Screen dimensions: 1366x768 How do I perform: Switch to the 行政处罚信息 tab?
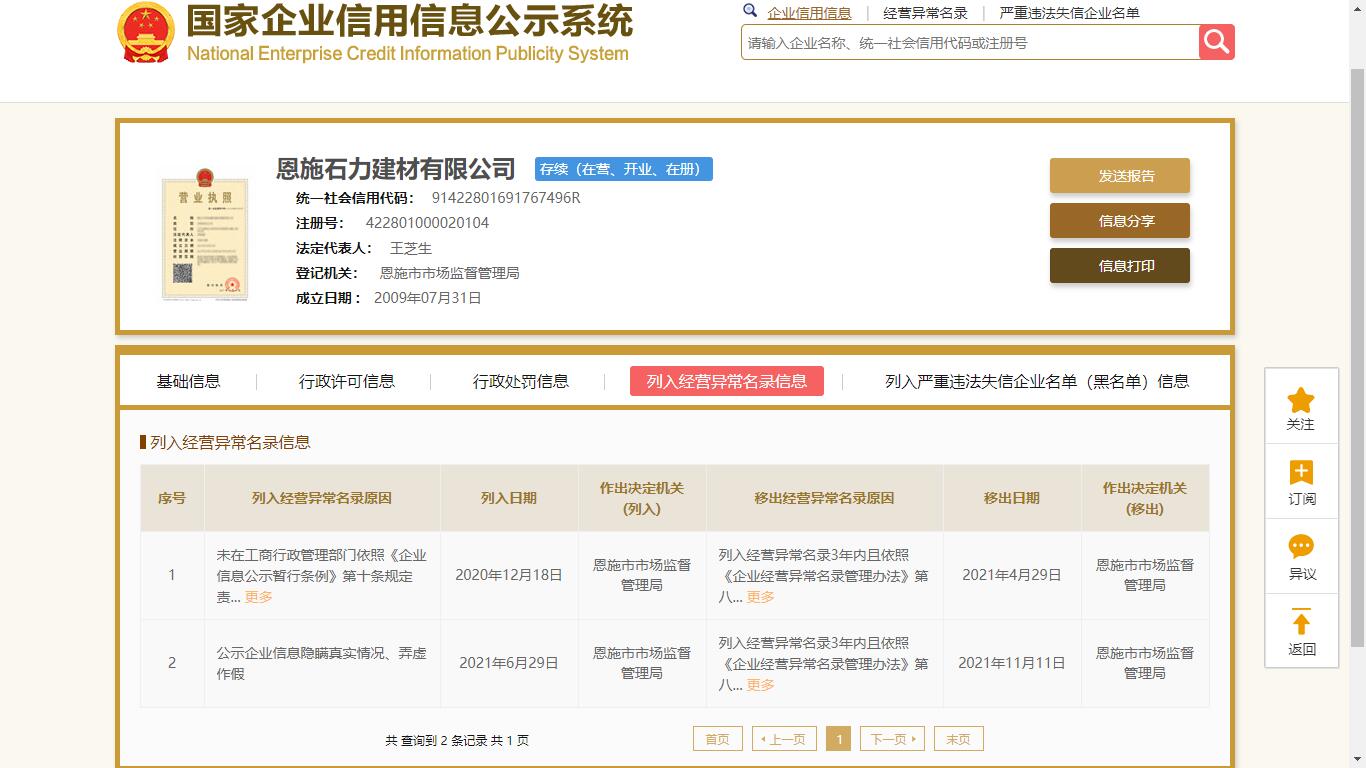[x=520, y=381]
